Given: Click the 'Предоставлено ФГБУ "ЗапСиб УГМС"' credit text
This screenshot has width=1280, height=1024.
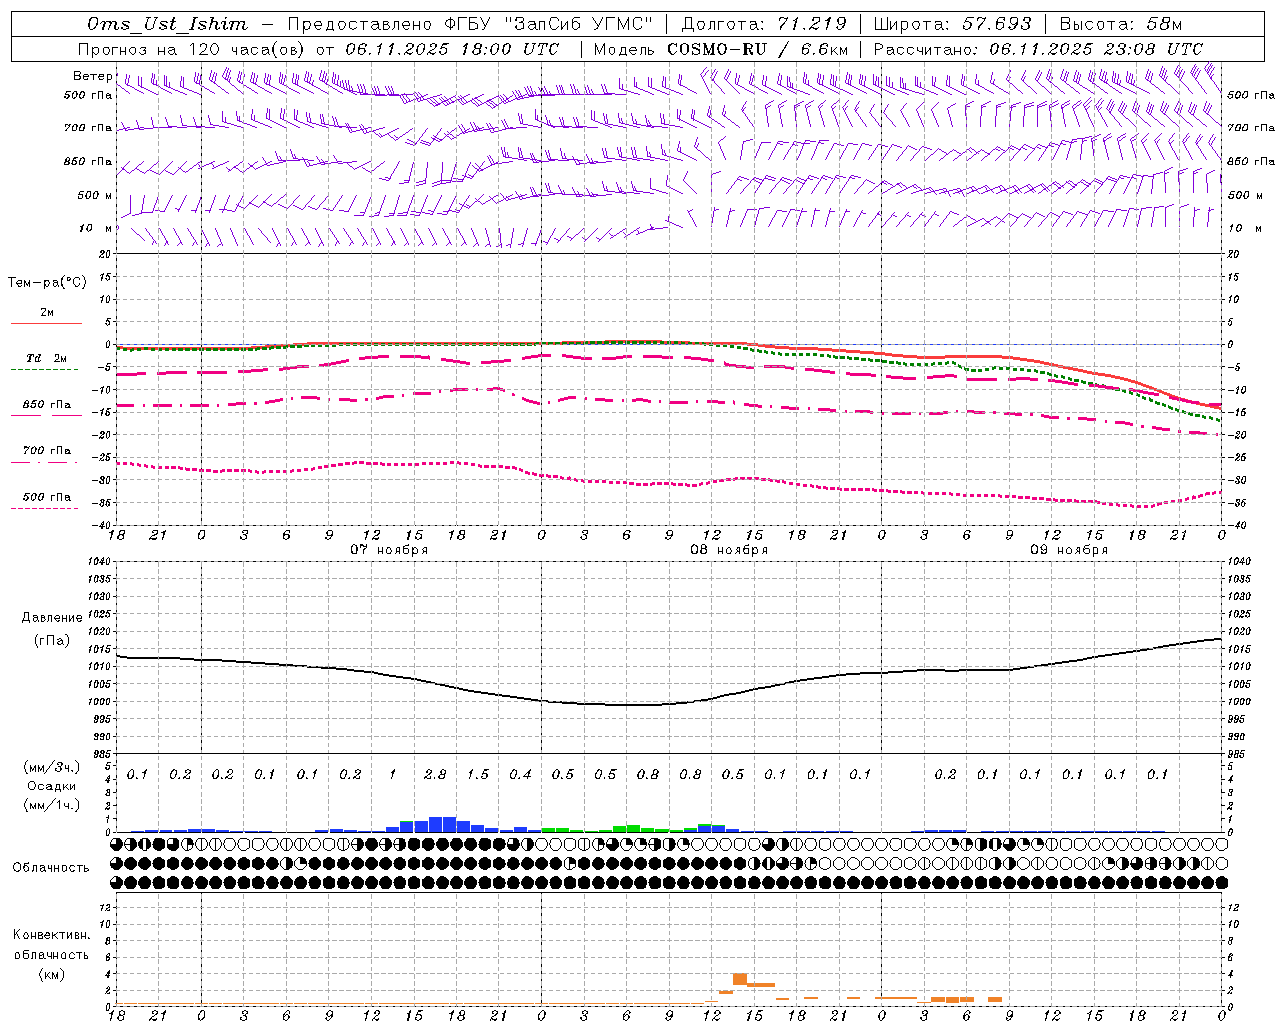Looking at the screenshot, I should (x=470, y=24).
